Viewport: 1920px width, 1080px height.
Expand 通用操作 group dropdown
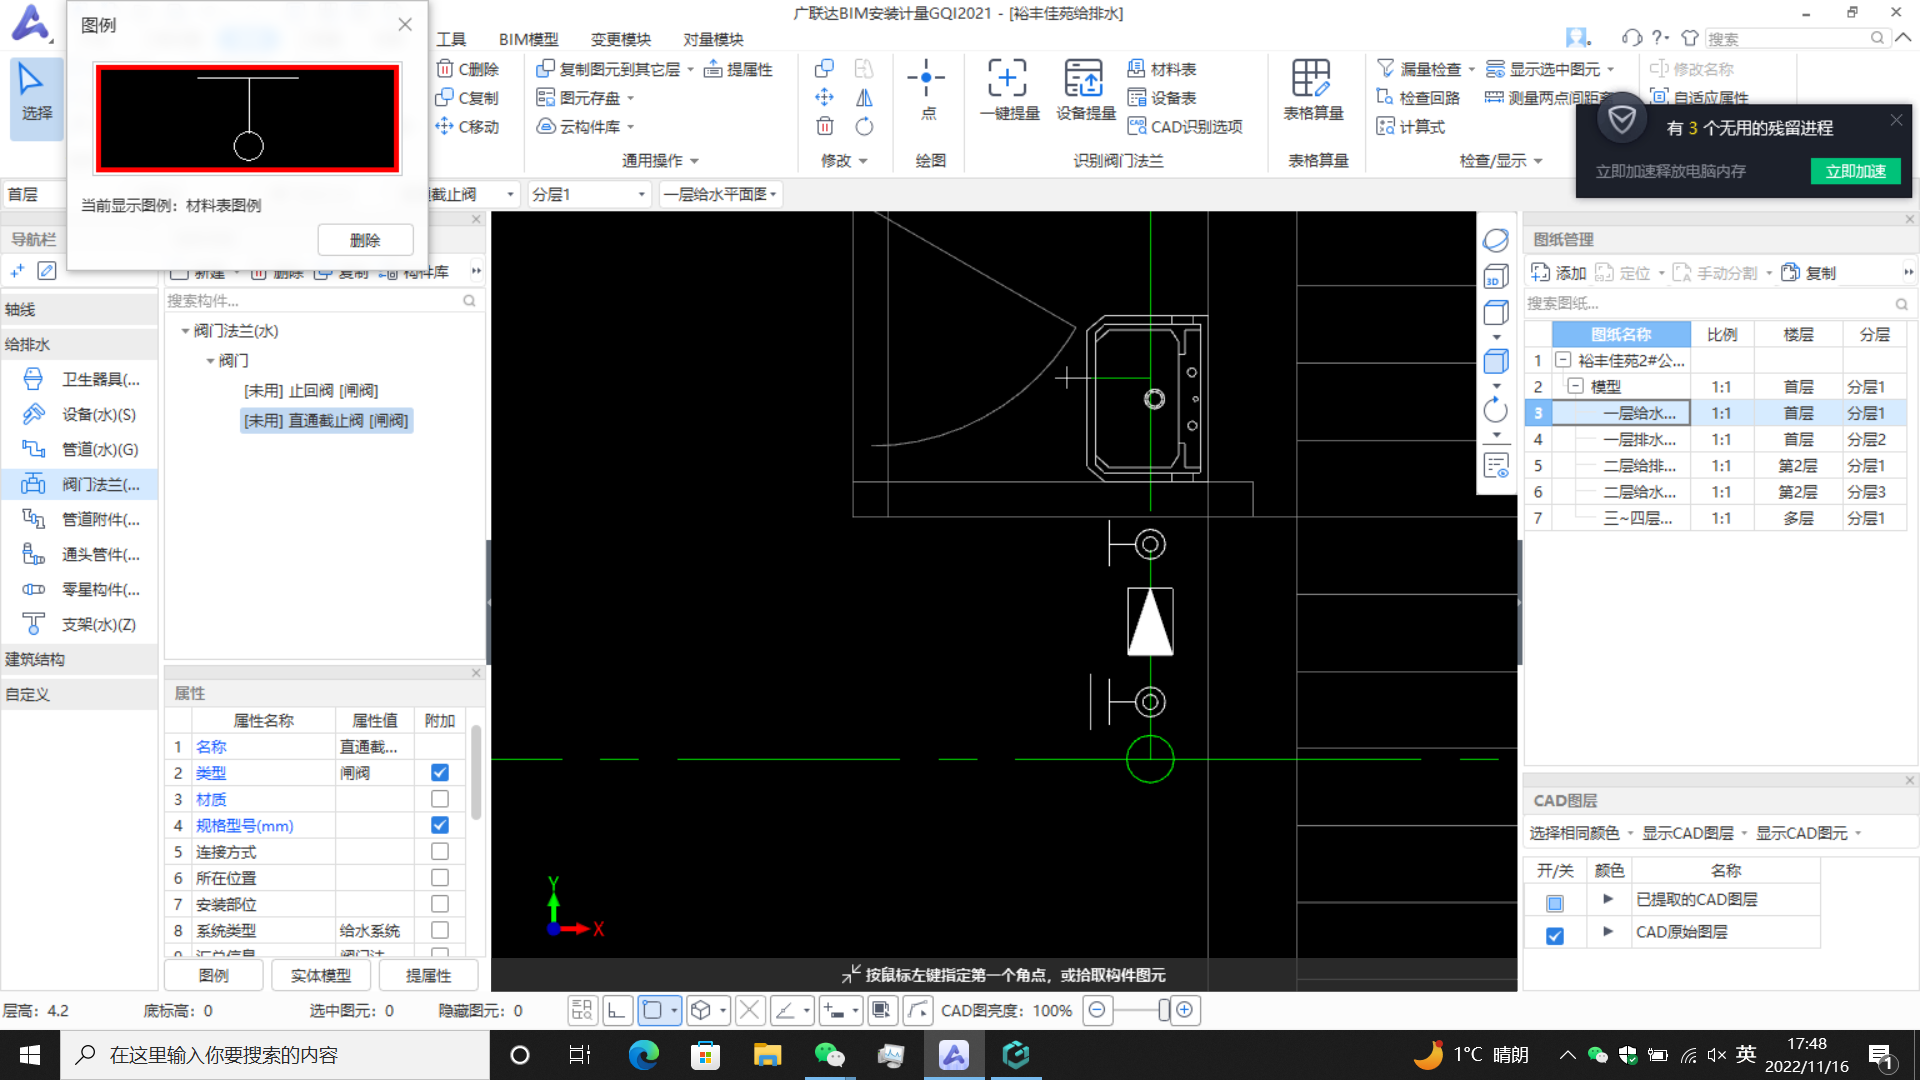coord(660,160)
